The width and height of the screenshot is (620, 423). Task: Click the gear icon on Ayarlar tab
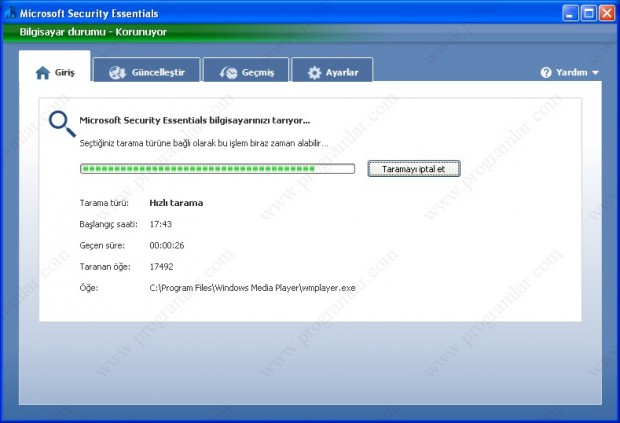pyautogui.click(x=315, y=73)
